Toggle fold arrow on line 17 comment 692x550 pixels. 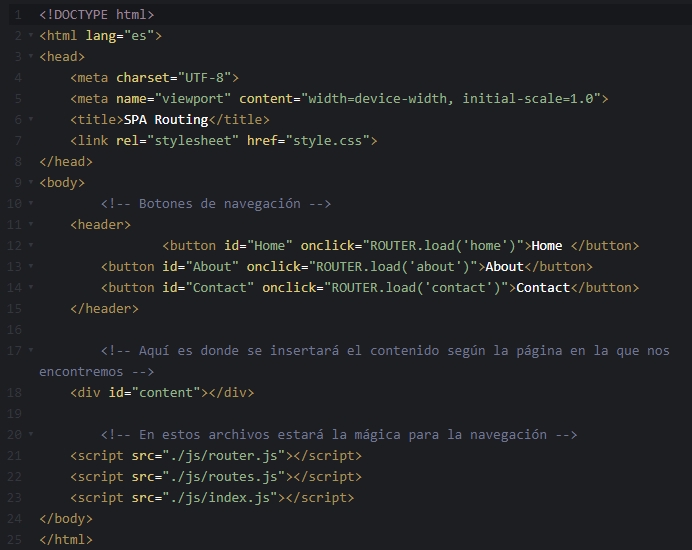click(31, 350)
